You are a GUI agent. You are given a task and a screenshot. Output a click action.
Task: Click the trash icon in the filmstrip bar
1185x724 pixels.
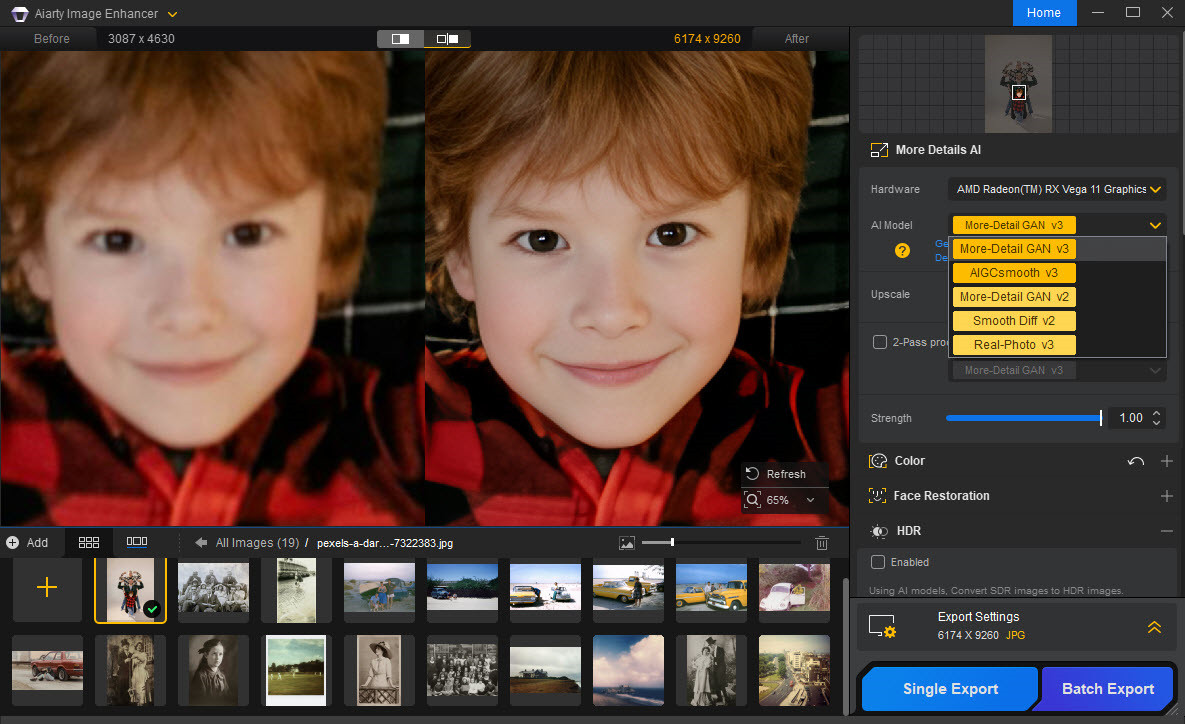click(x=822, y=542)
